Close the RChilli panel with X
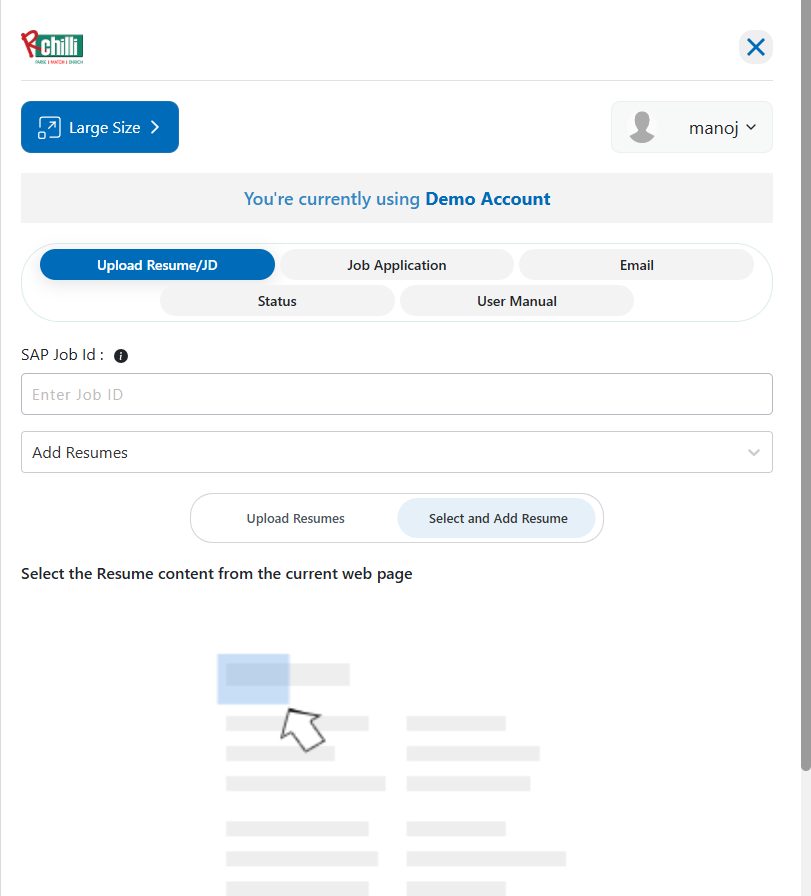Screen dimensions: 811x896 [755, 47]
